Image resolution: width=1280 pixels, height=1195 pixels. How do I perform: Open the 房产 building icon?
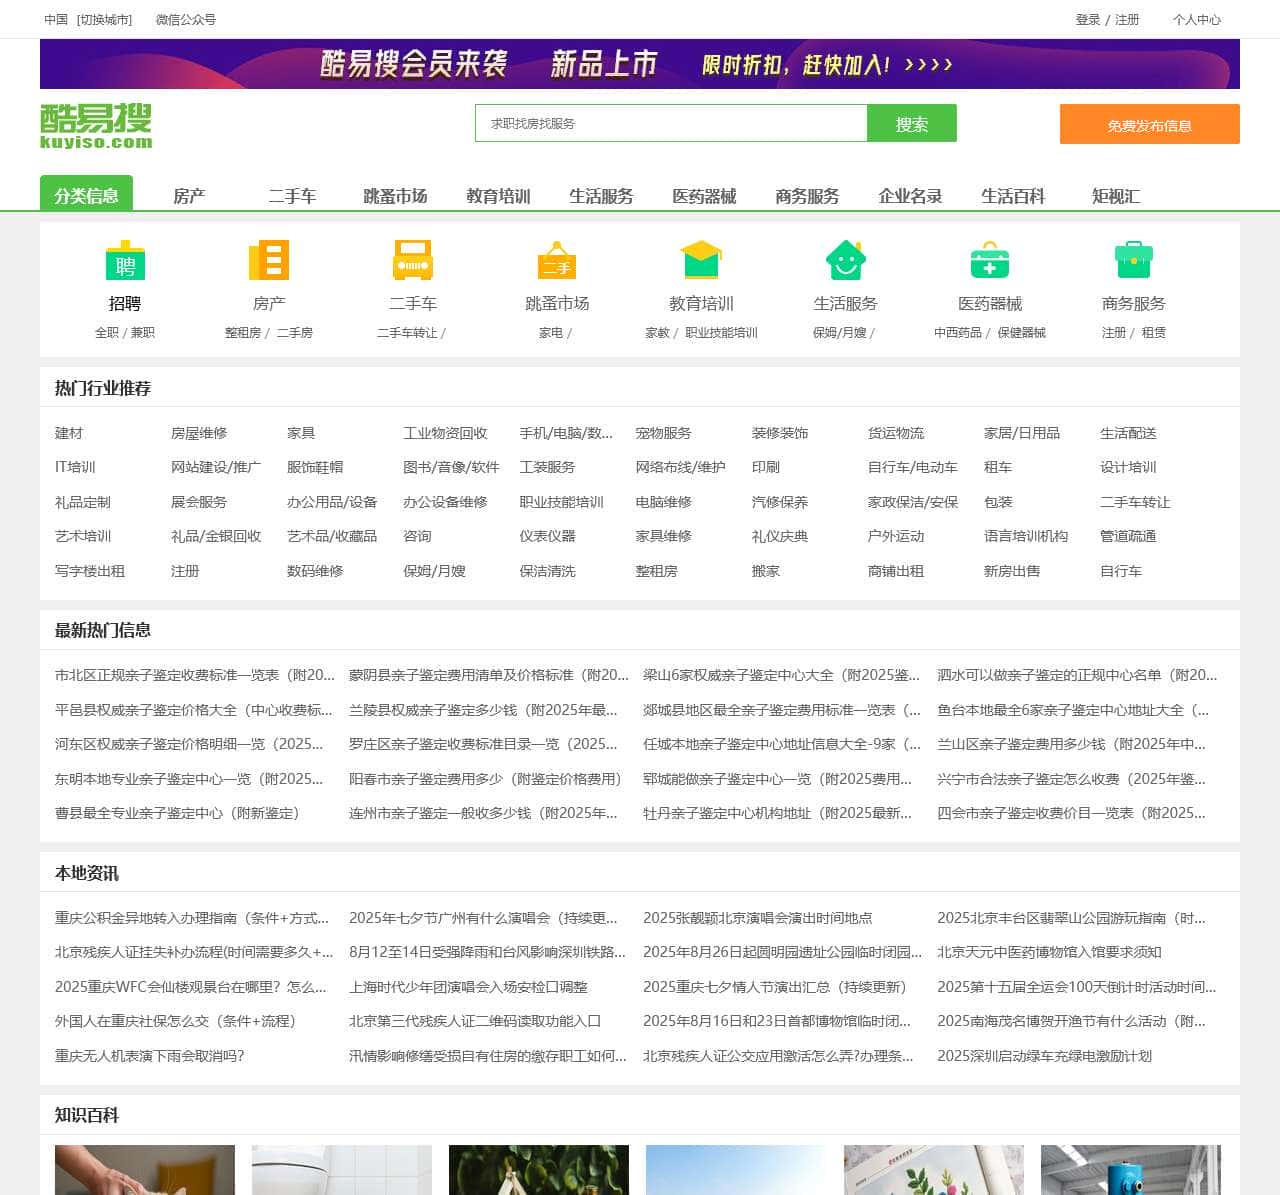tap(269, 261)
